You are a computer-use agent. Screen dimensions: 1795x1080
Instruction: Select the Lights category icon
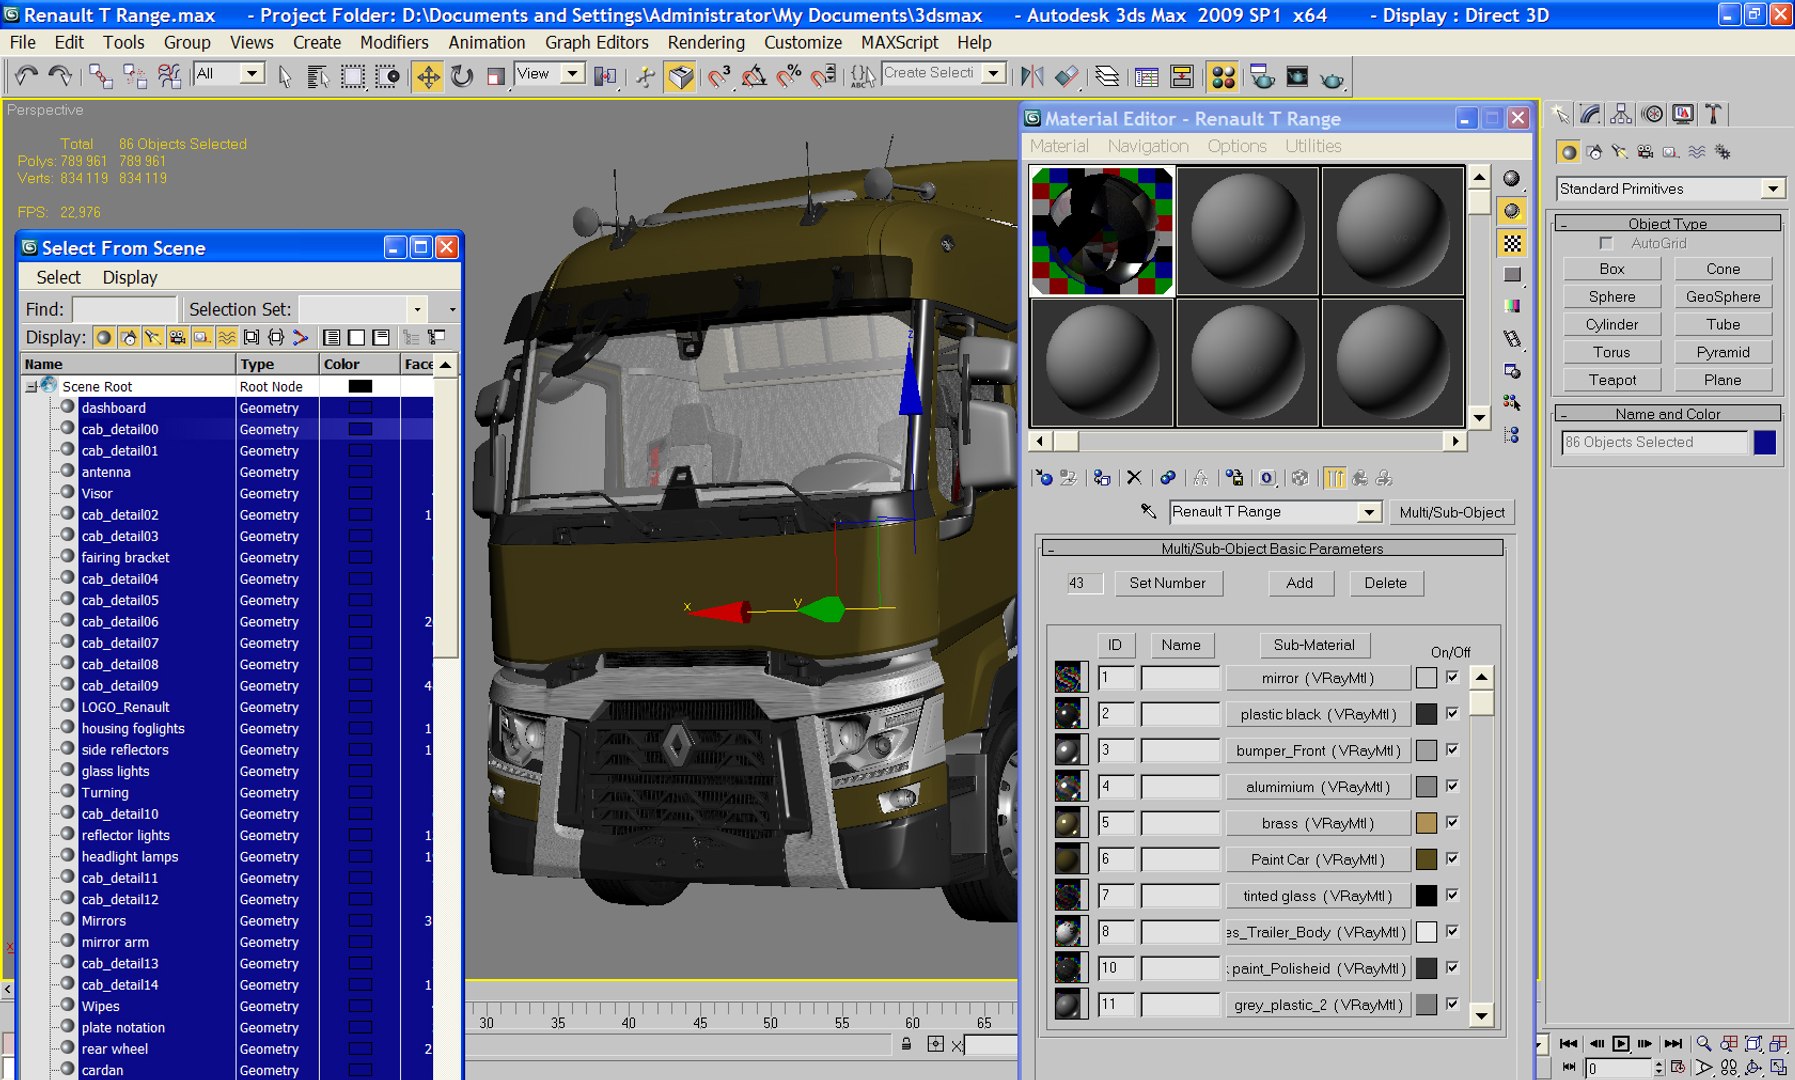pos(1620,152)
